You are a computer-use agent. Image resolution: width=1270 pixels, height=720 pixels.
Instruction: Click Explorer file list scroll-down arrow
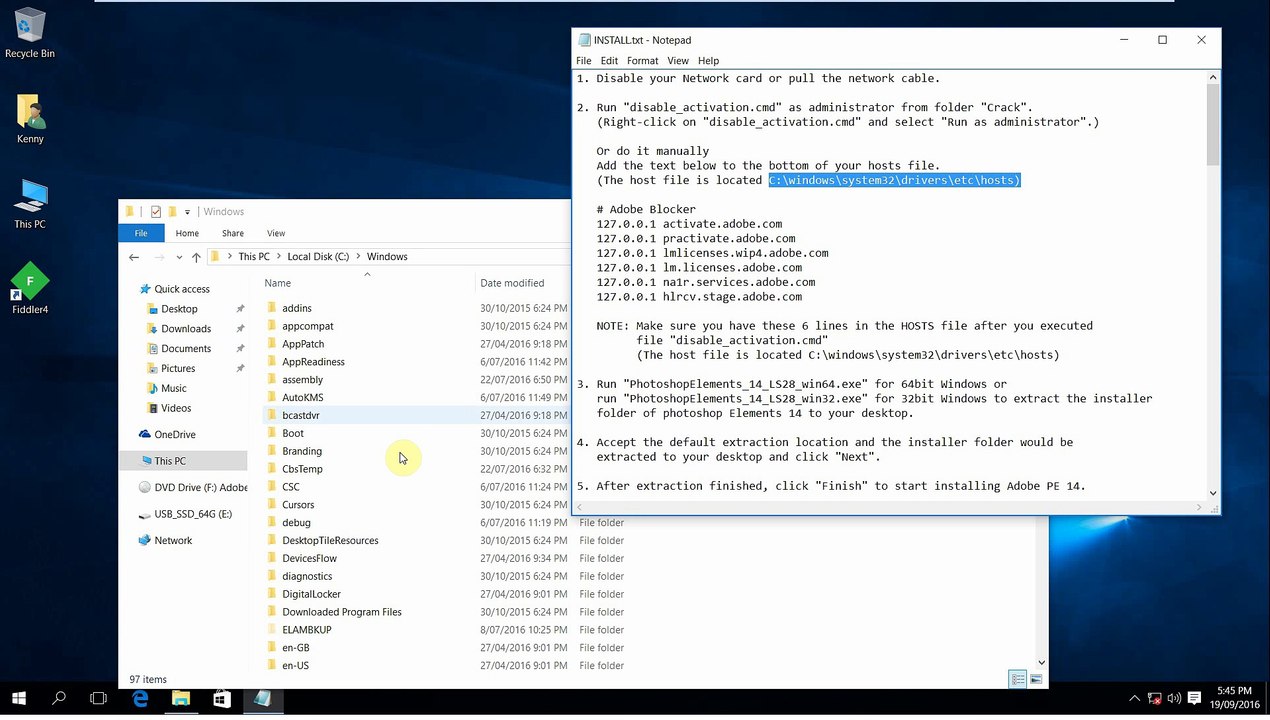(x=1041, y=662)
